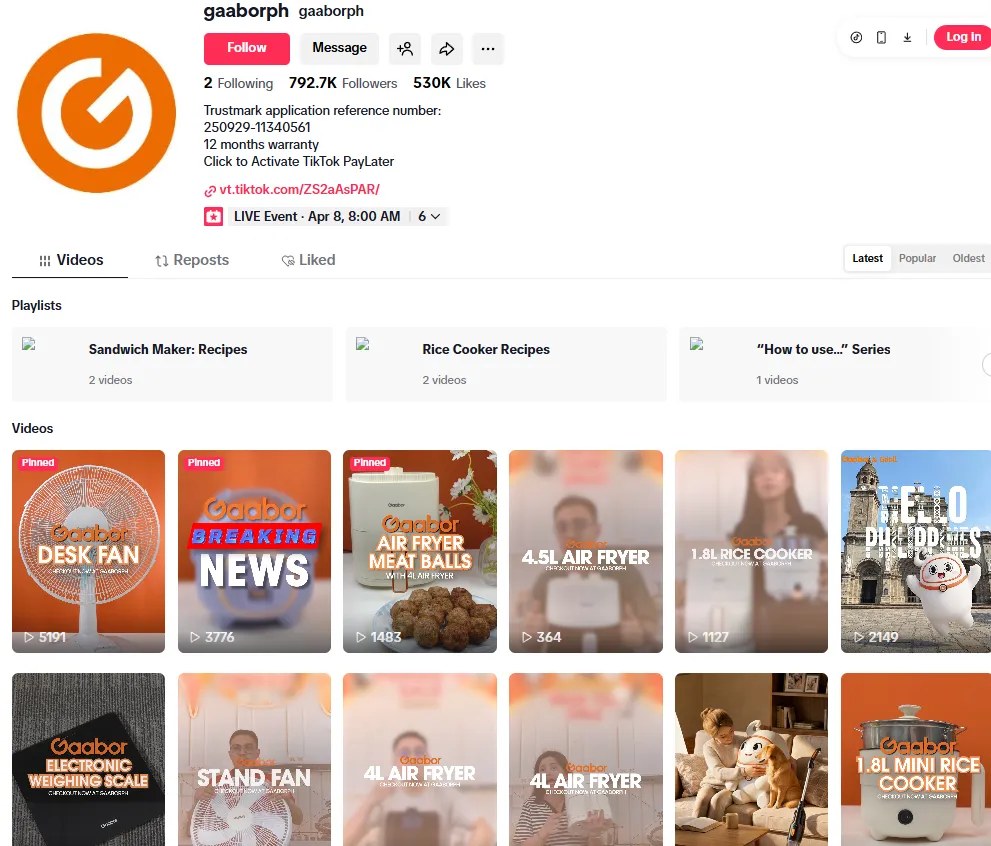Image resolution: width=991 pixels, height=846 pixels.
Task: Sort videos by Oldest
Action: coord(968,258)
